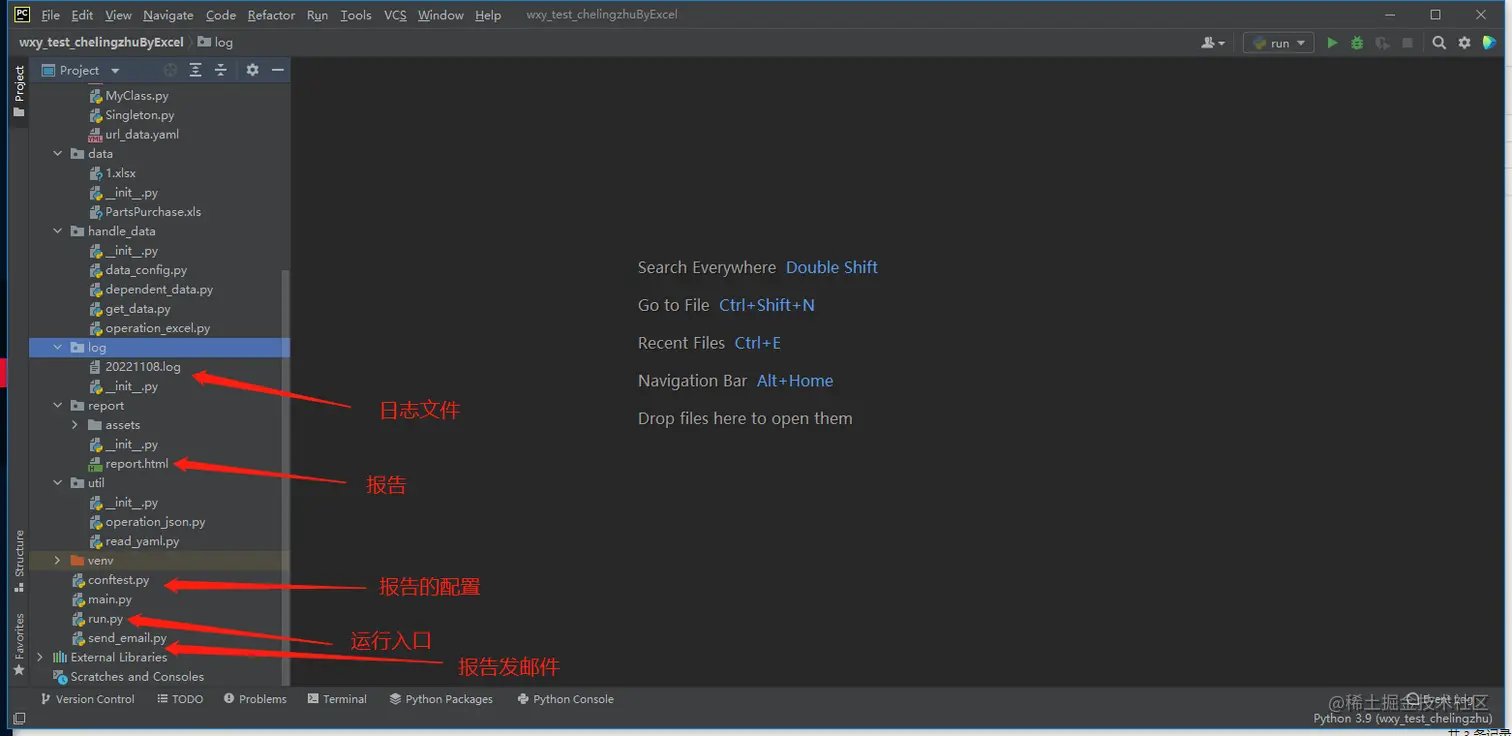Open the View menu
Image resolution: width=1512 pixels, height=736 pixels.
(118, 15)
